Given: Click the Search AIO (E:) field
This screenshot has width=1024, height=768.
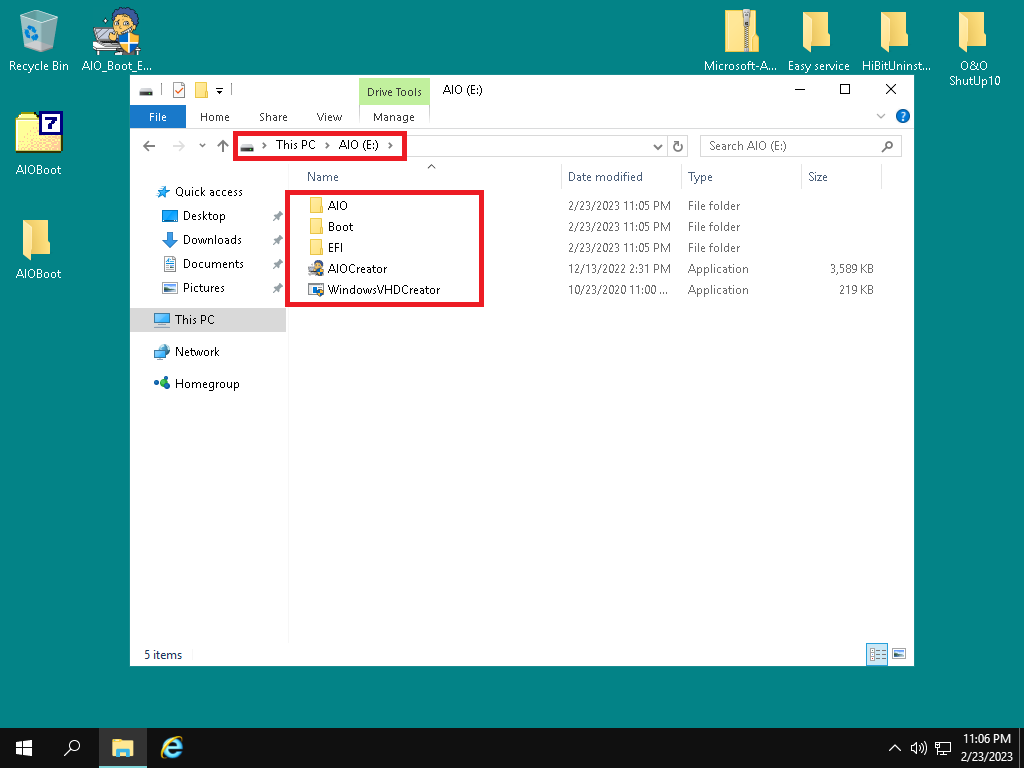Looking at the screenshot, I should [x=790, y=146].
